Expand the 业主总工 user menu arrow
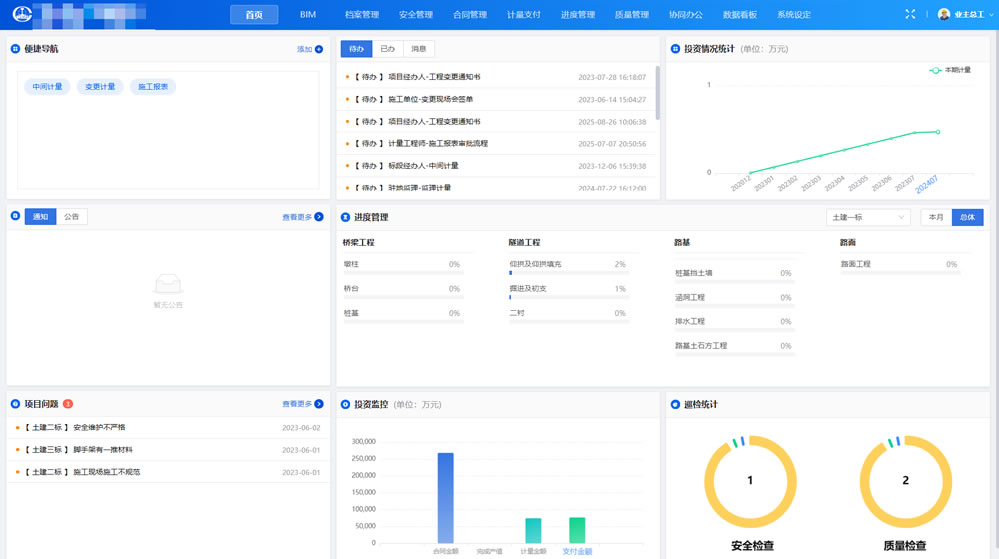 point(991,15)
